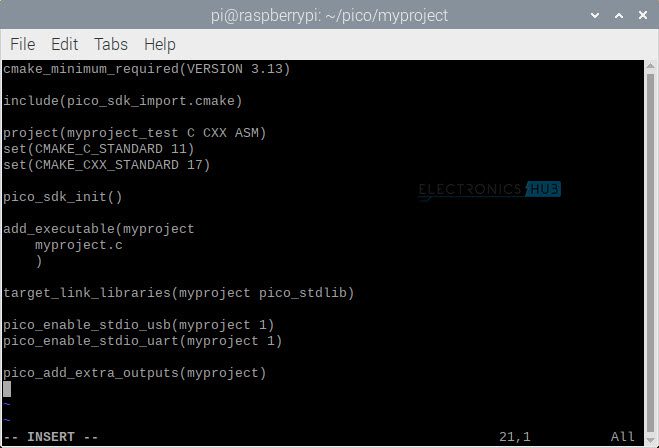Minimize the terminal window
The image size is (659, 448).
point(596,15)
